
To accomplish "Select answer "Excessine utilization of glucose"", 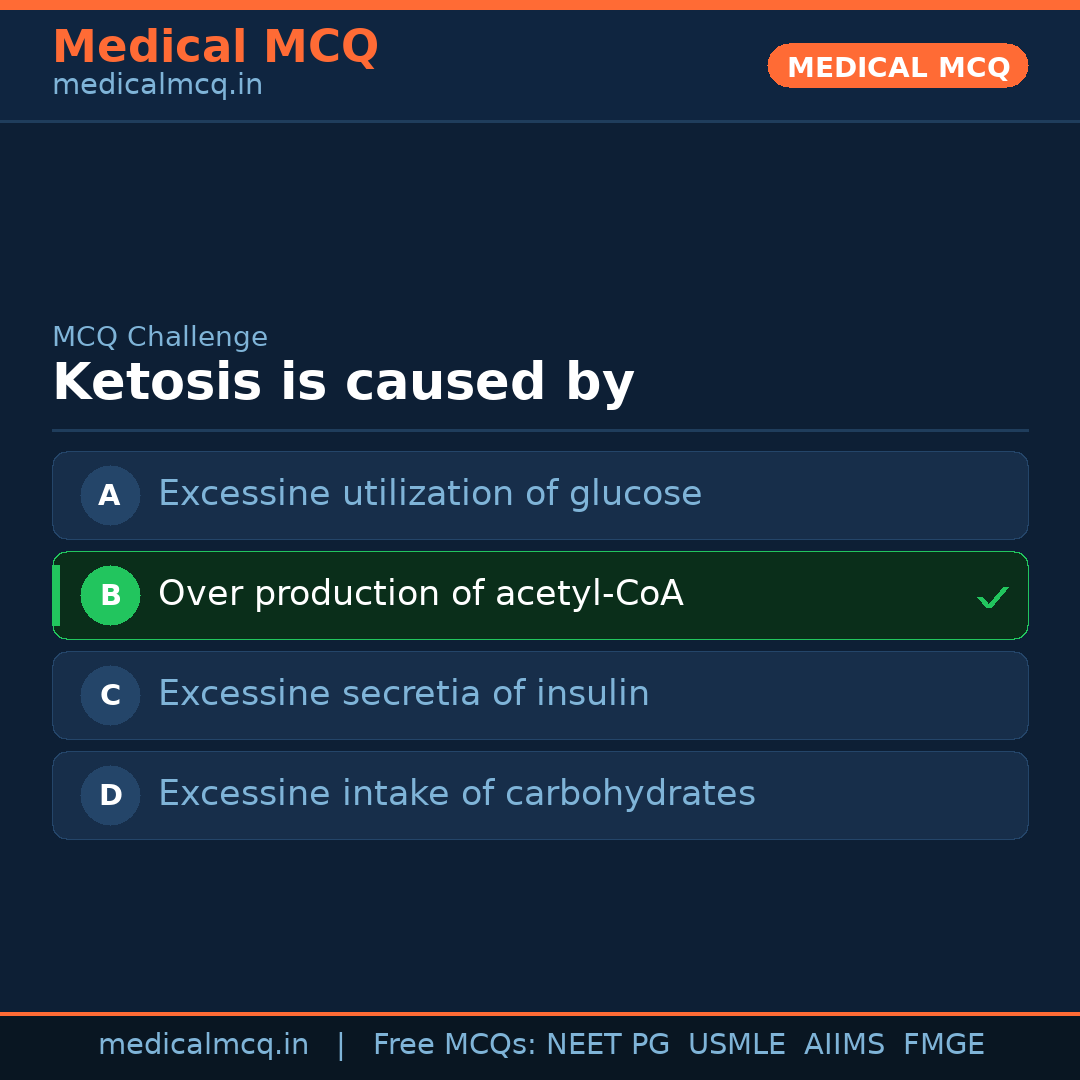I will tap(430, 494).
